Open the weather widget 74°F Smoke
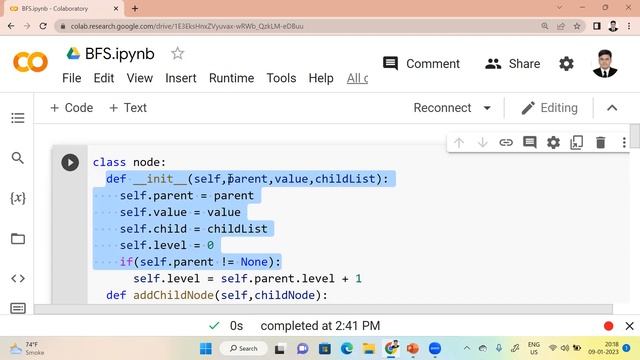 pyautogui.click(x=27, y=349)
